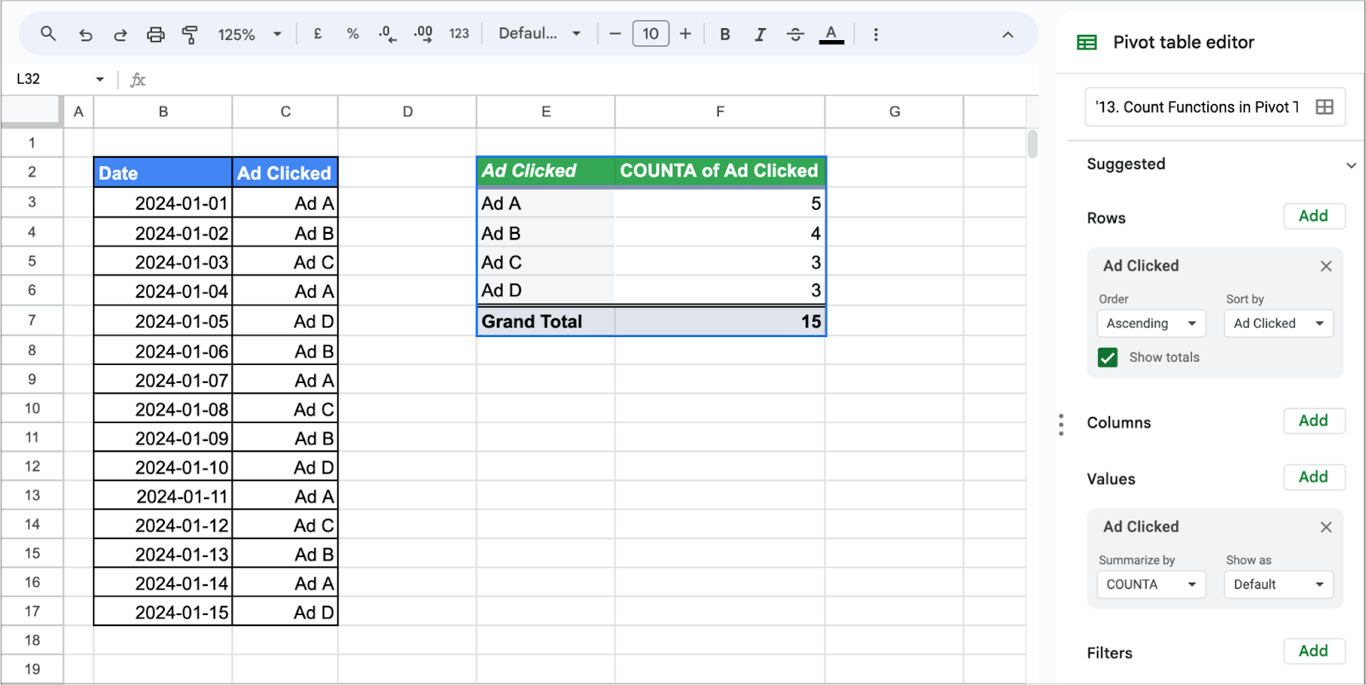Click the formula bar fx area
The width and height of the screenshot is (1366, 685).
tap(138, 79)
